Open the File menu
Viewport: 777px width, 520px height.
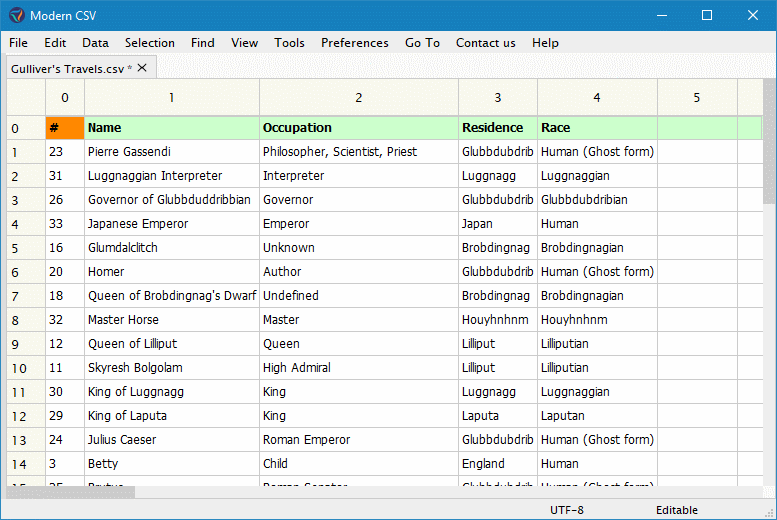[18, 43]
